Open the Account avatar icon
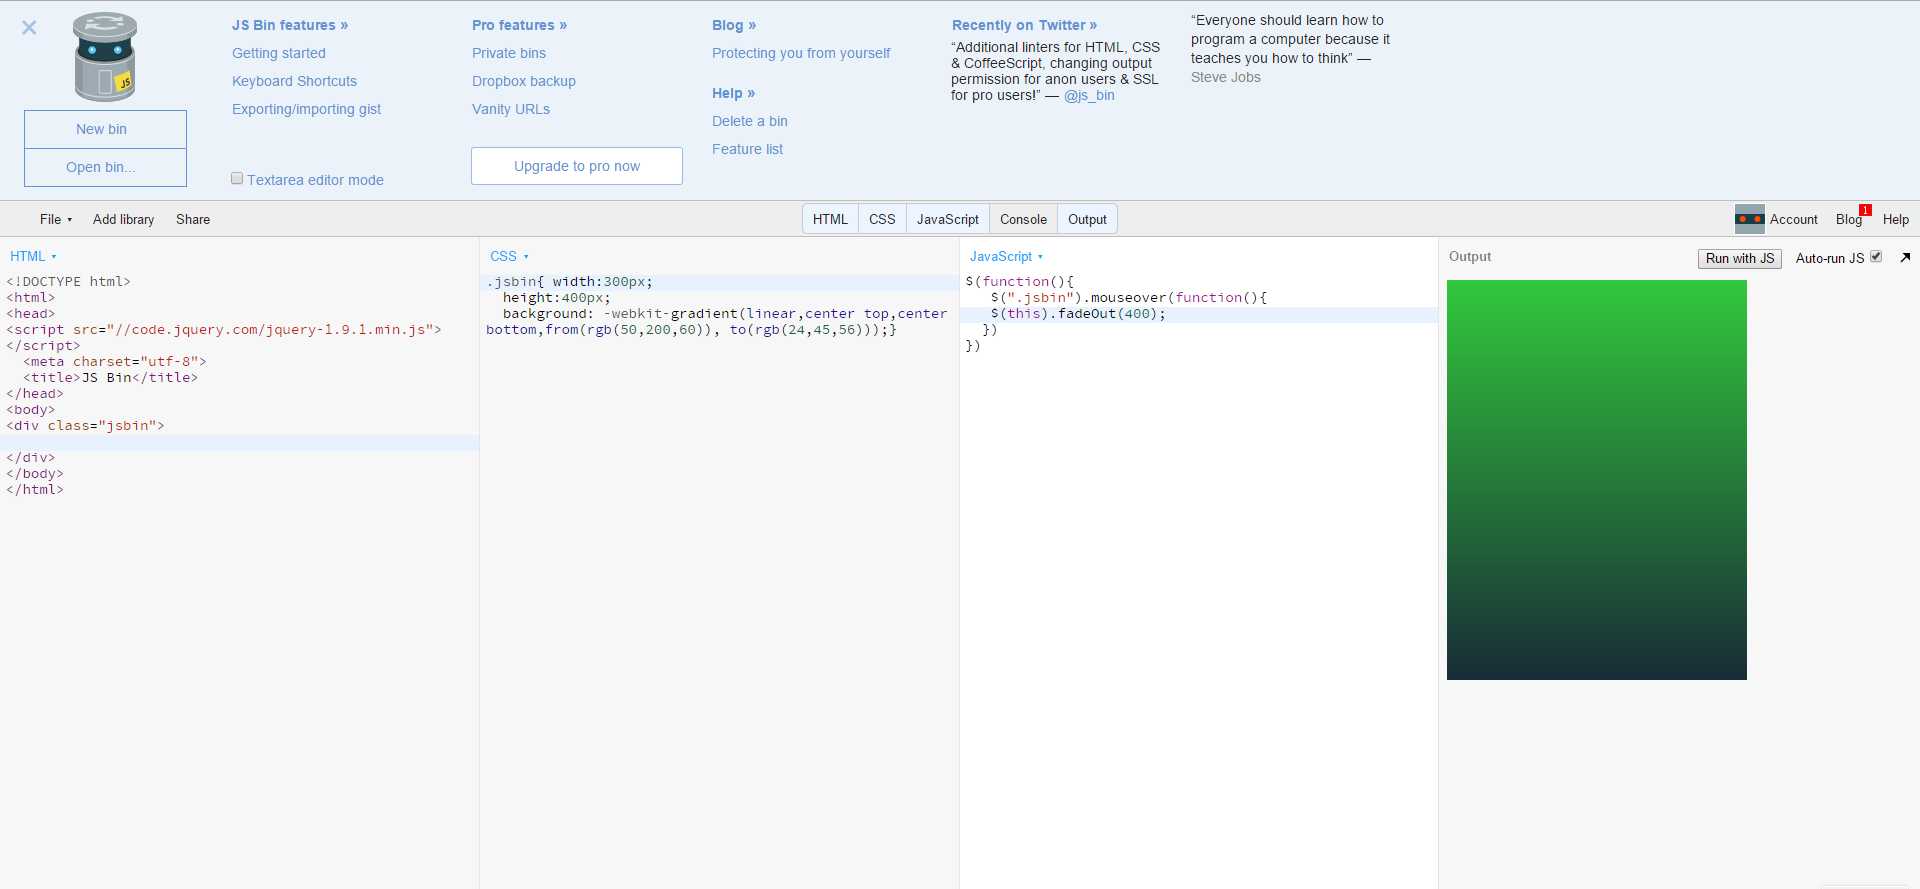Screen dimensions: 1920x889 pyautogui.click(x=1749, y=219)
